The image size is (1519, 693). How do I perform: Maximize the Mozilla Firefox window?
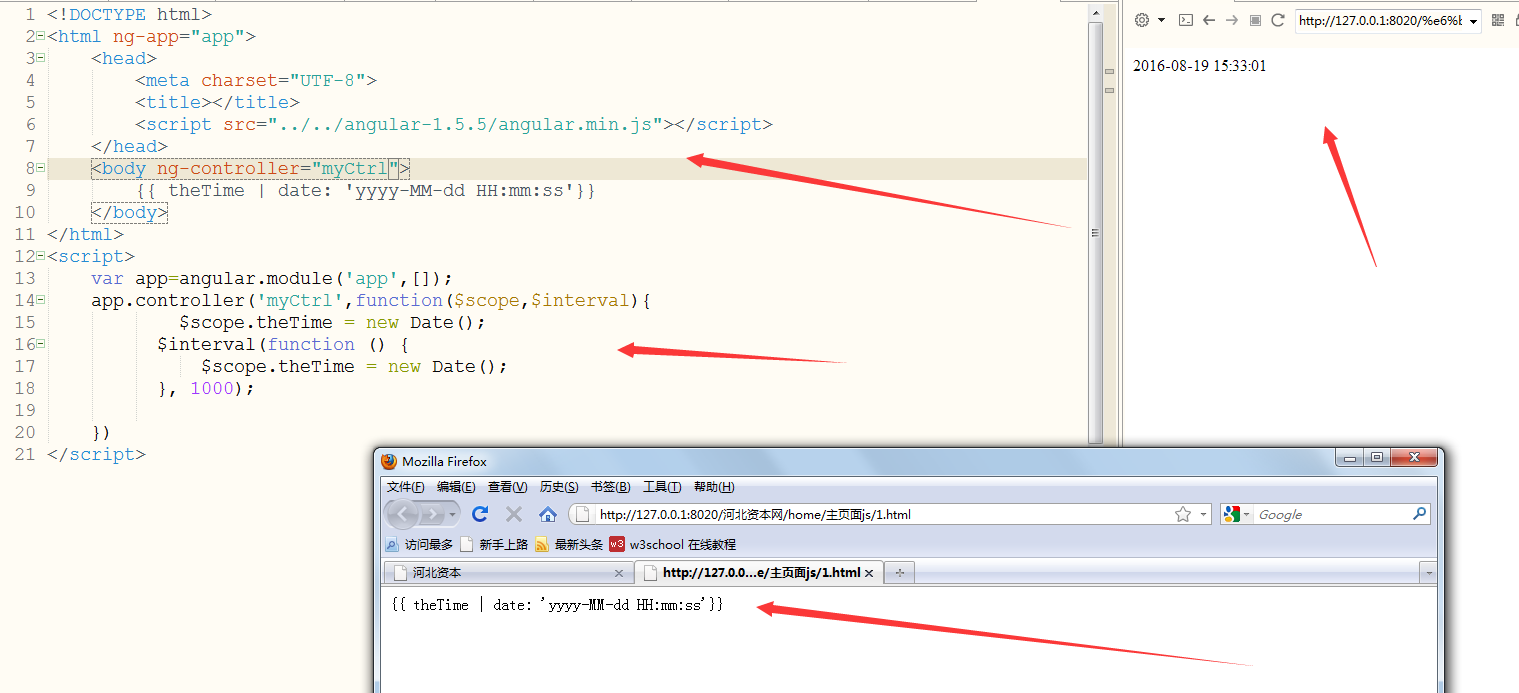click(x=1377, y=458)
